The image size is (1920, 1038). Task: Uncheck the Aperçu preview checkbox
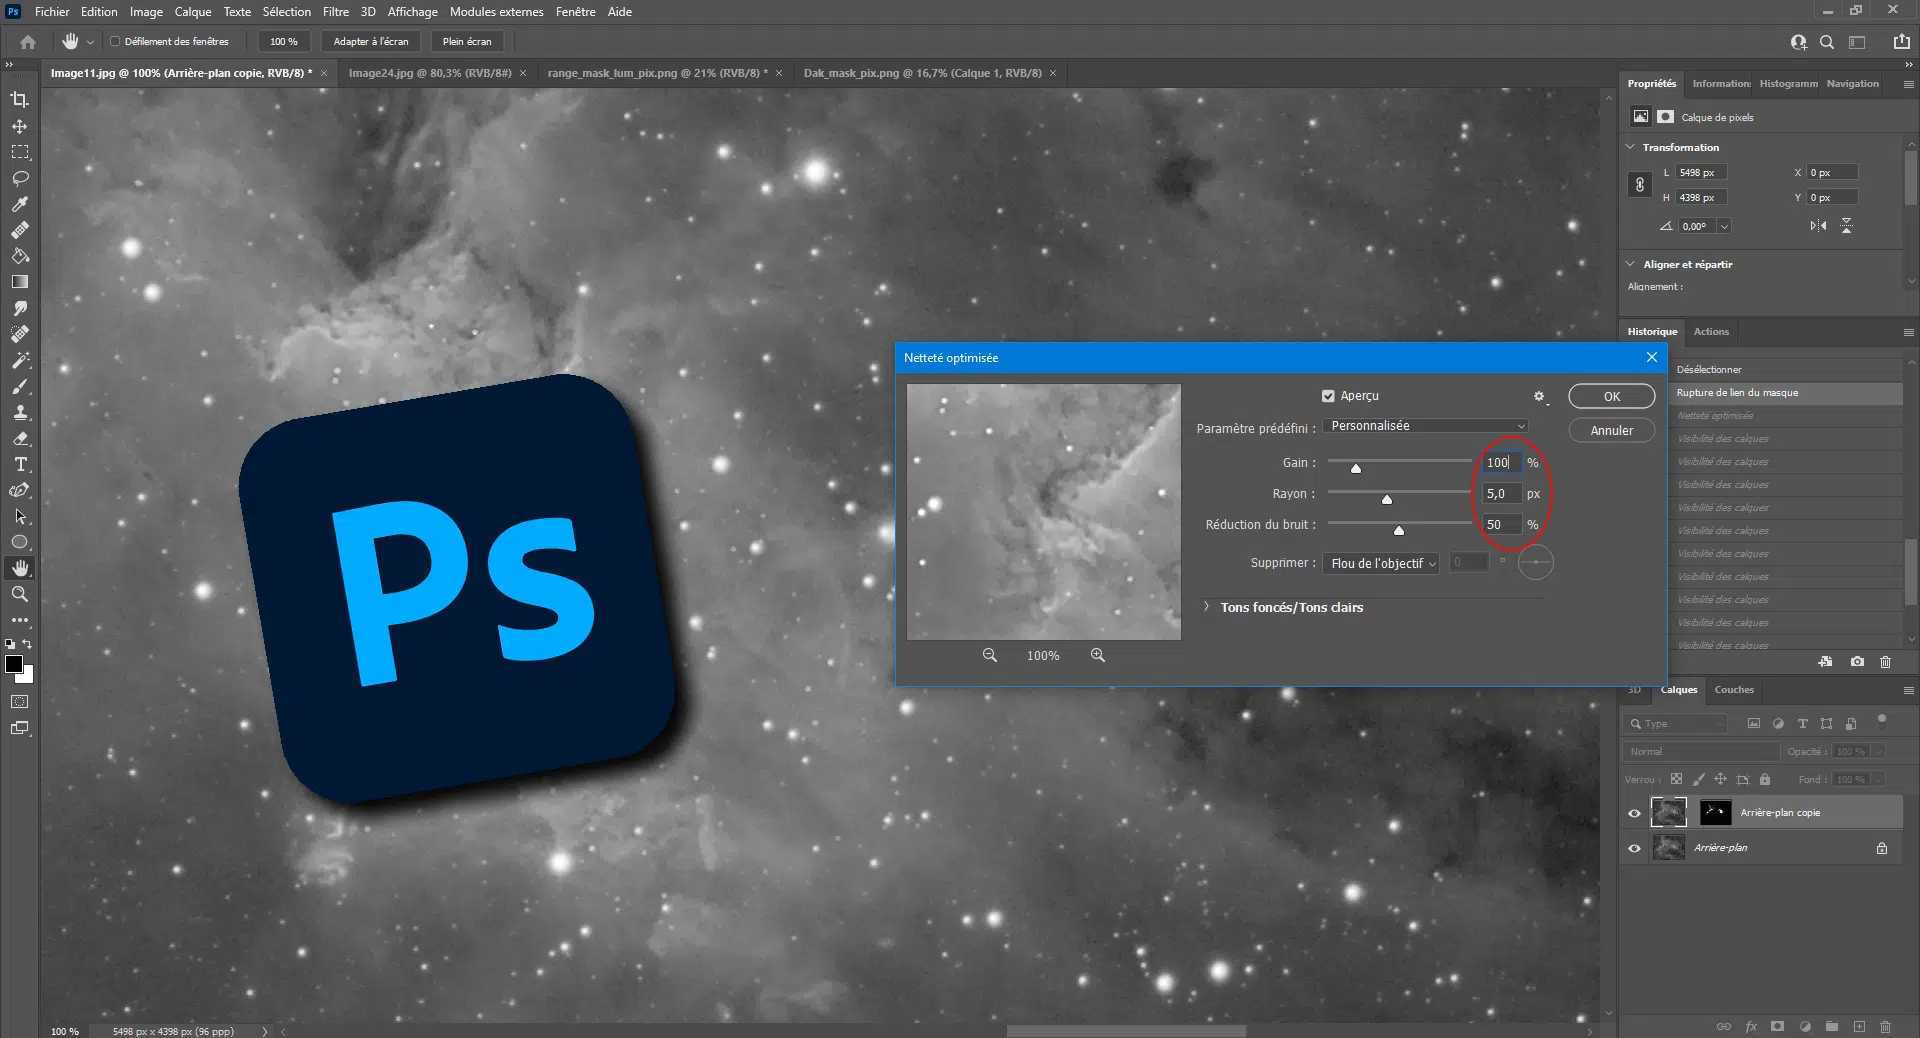[x=1328, y=396]
